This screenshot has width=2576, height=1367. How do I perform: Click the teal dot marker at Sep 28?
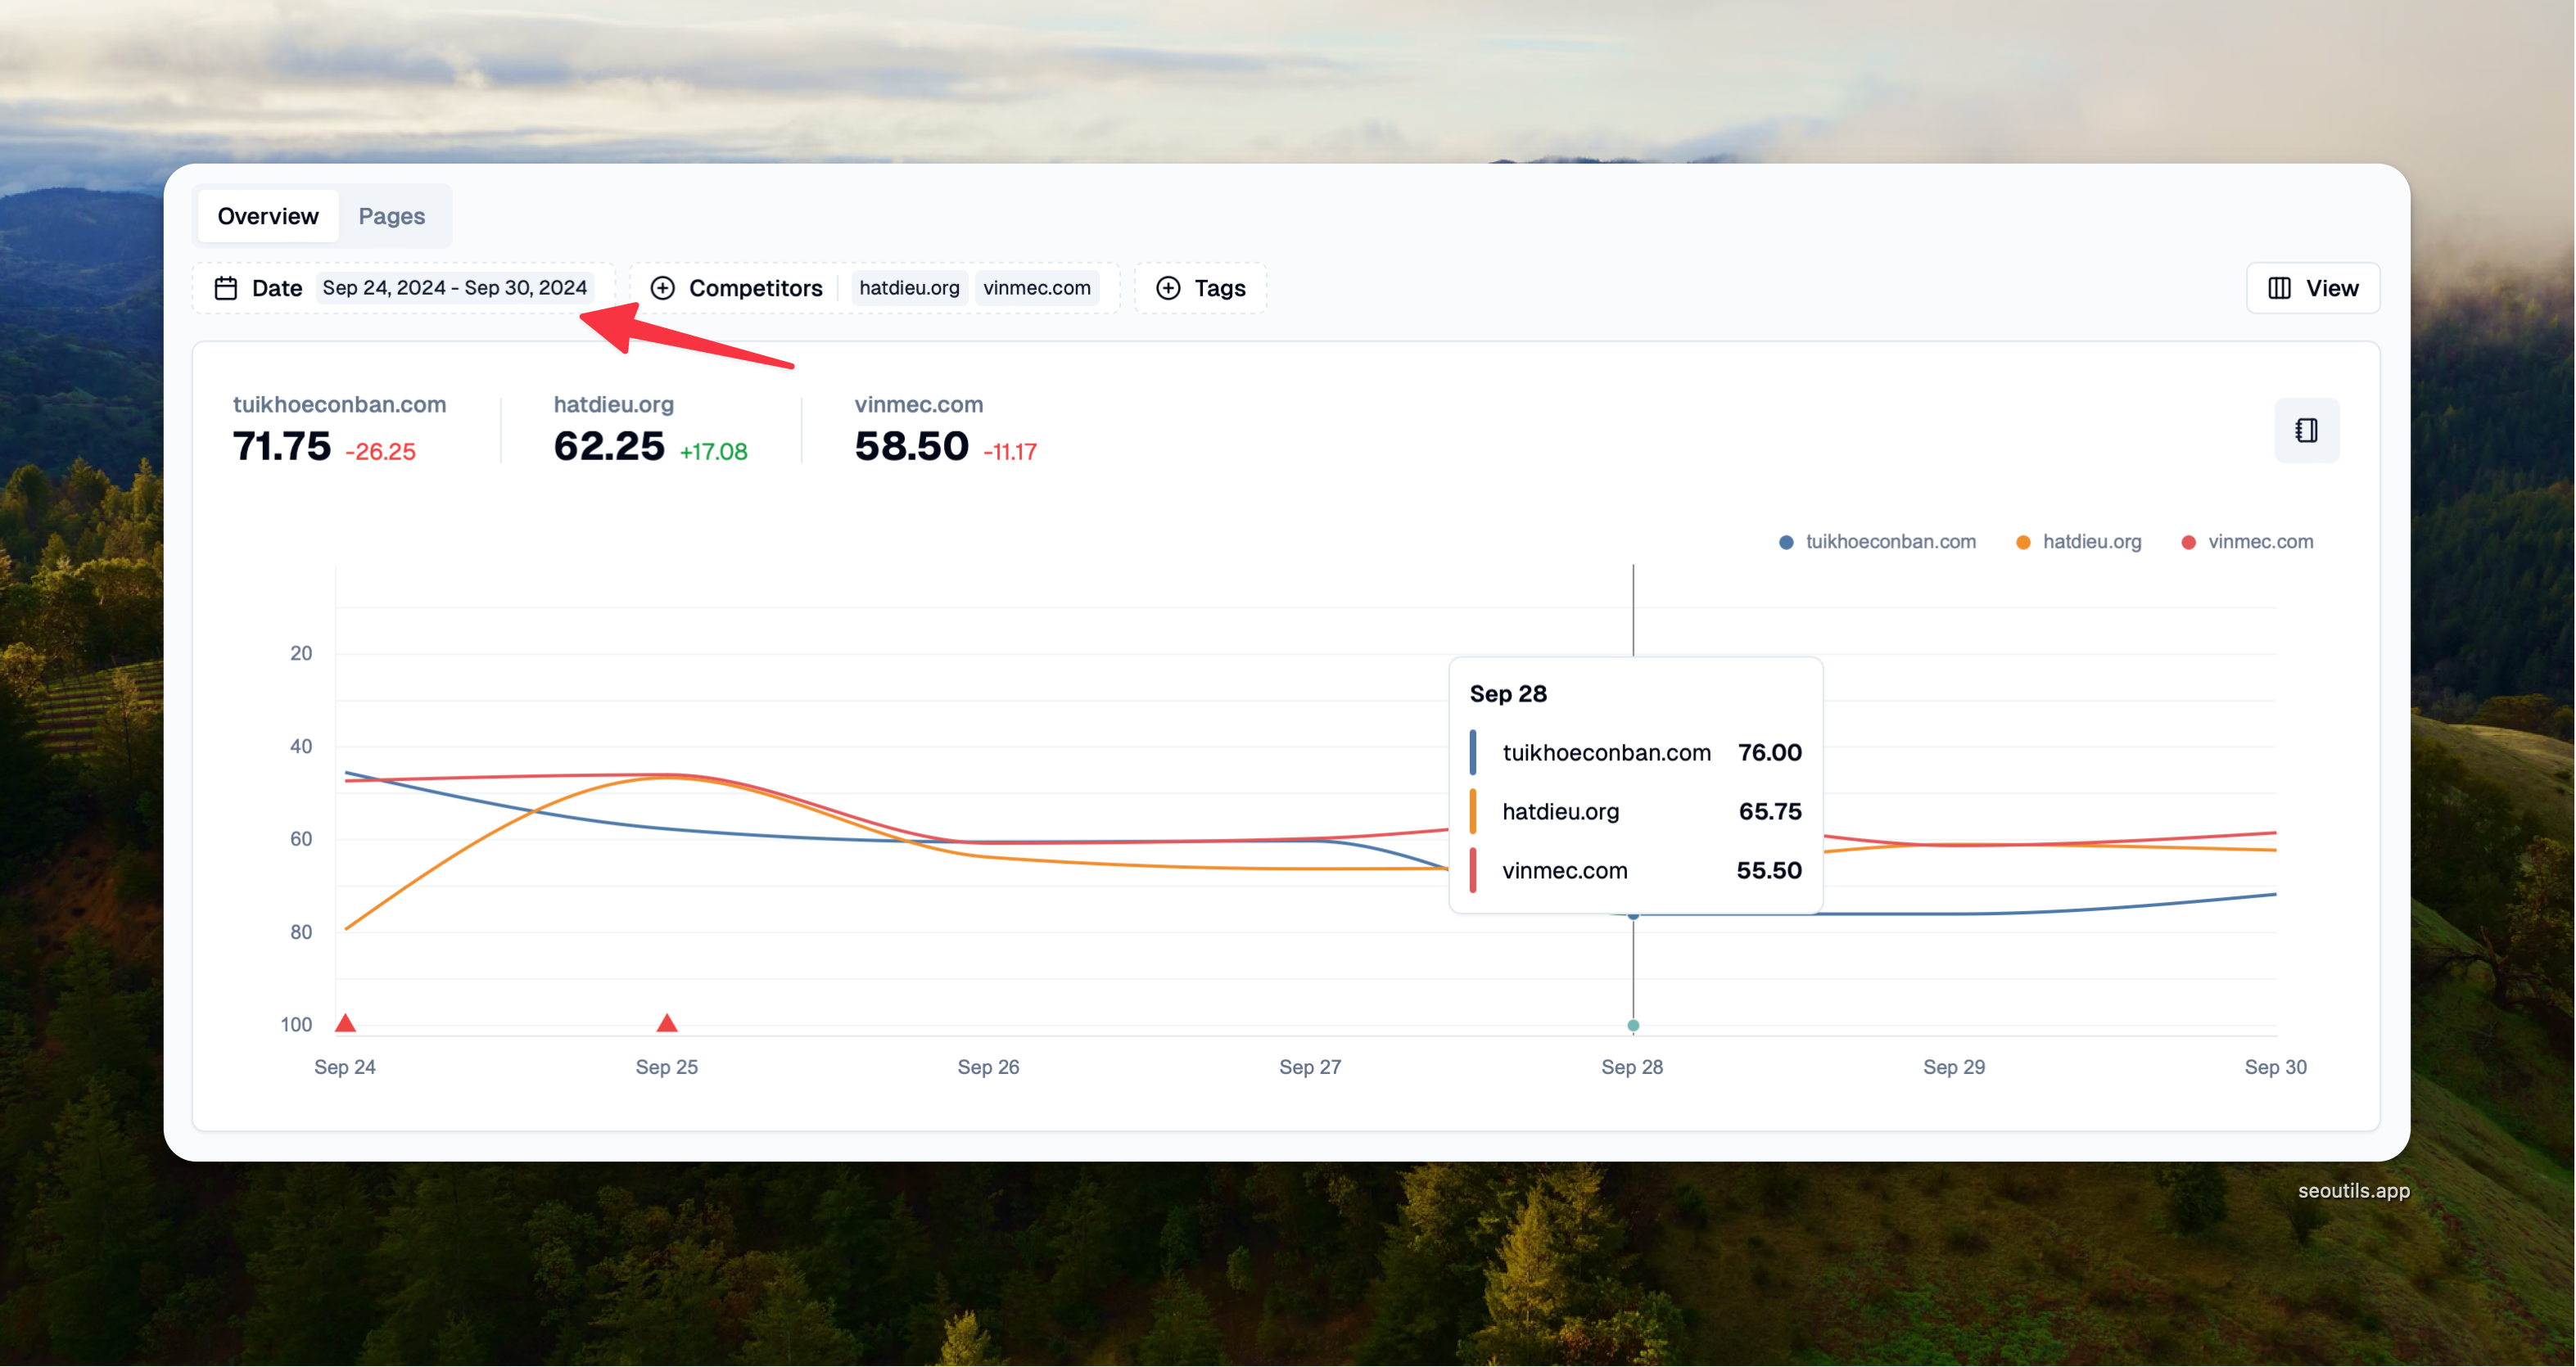(1633, 1025)
